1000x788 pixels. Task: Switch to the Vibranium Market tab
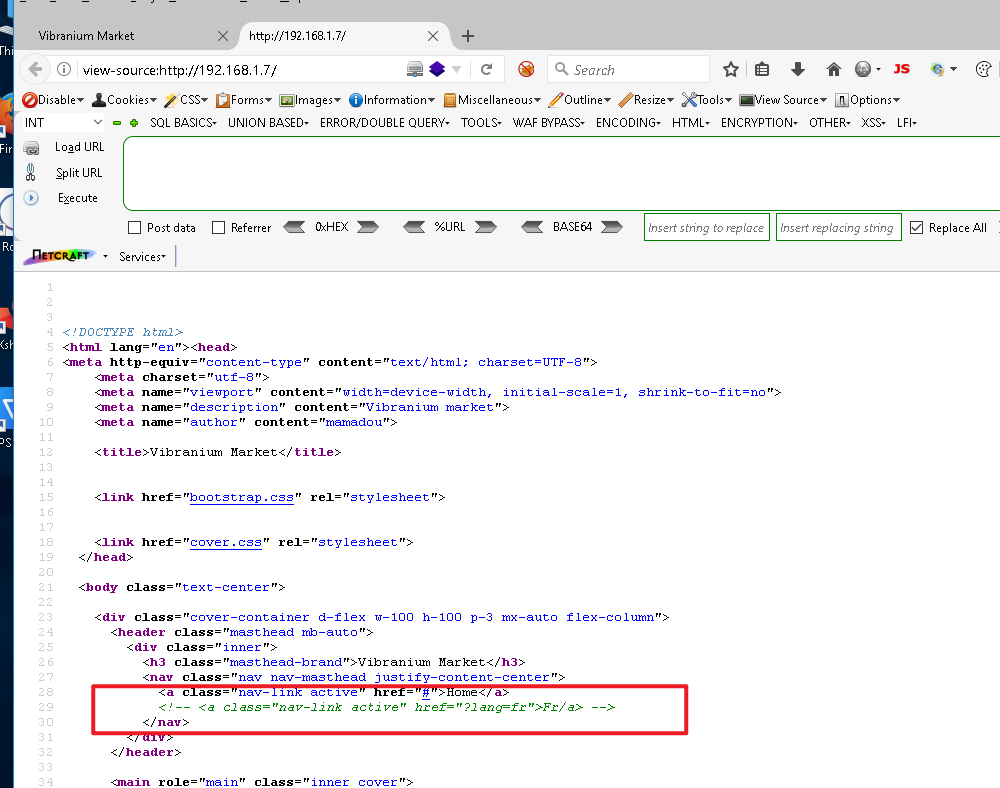pyautogui.click(x=87, y=36)
